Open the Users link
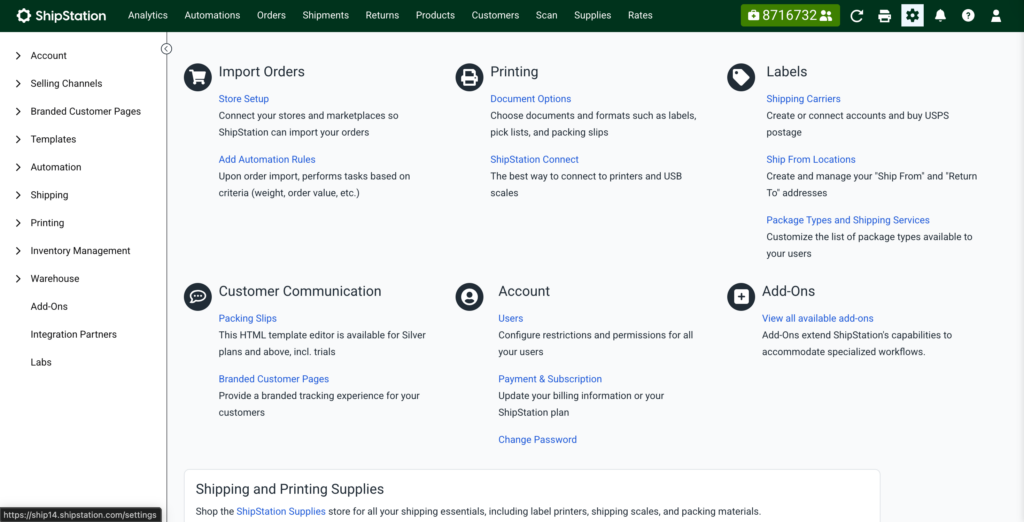 click(511, 318)
